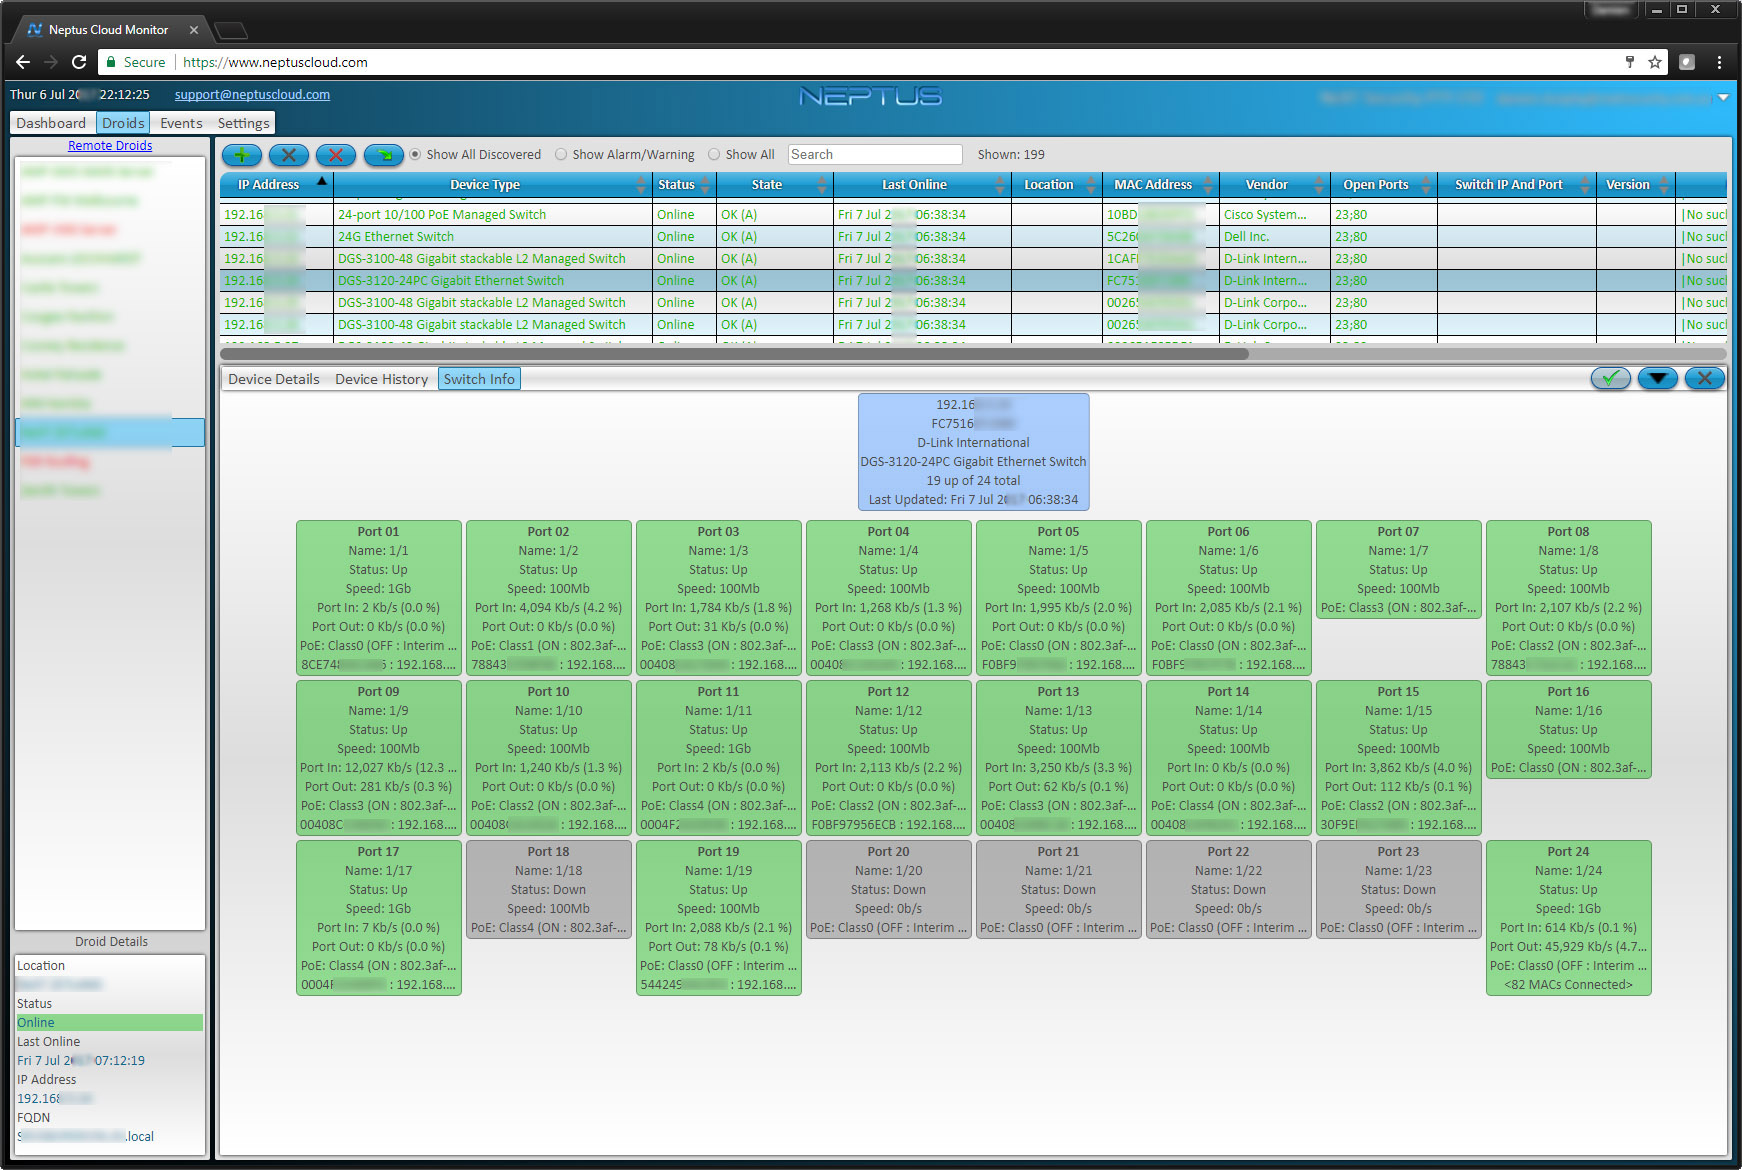Screen dimensions: 1742x1170
Task: Click the Port 20 down port card
Action: coord(889,889)
